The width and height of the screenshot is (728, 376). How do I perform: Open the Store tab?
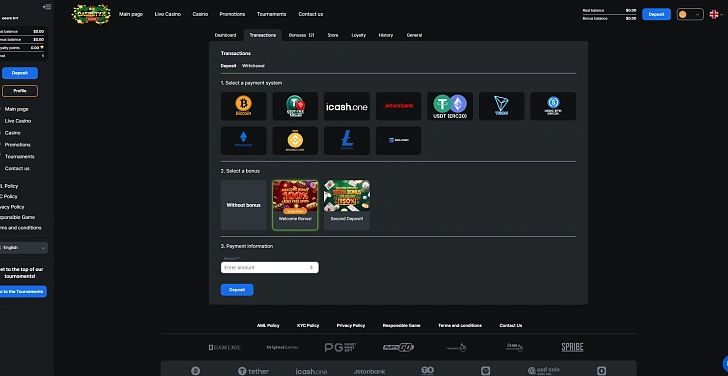[332, 35]
